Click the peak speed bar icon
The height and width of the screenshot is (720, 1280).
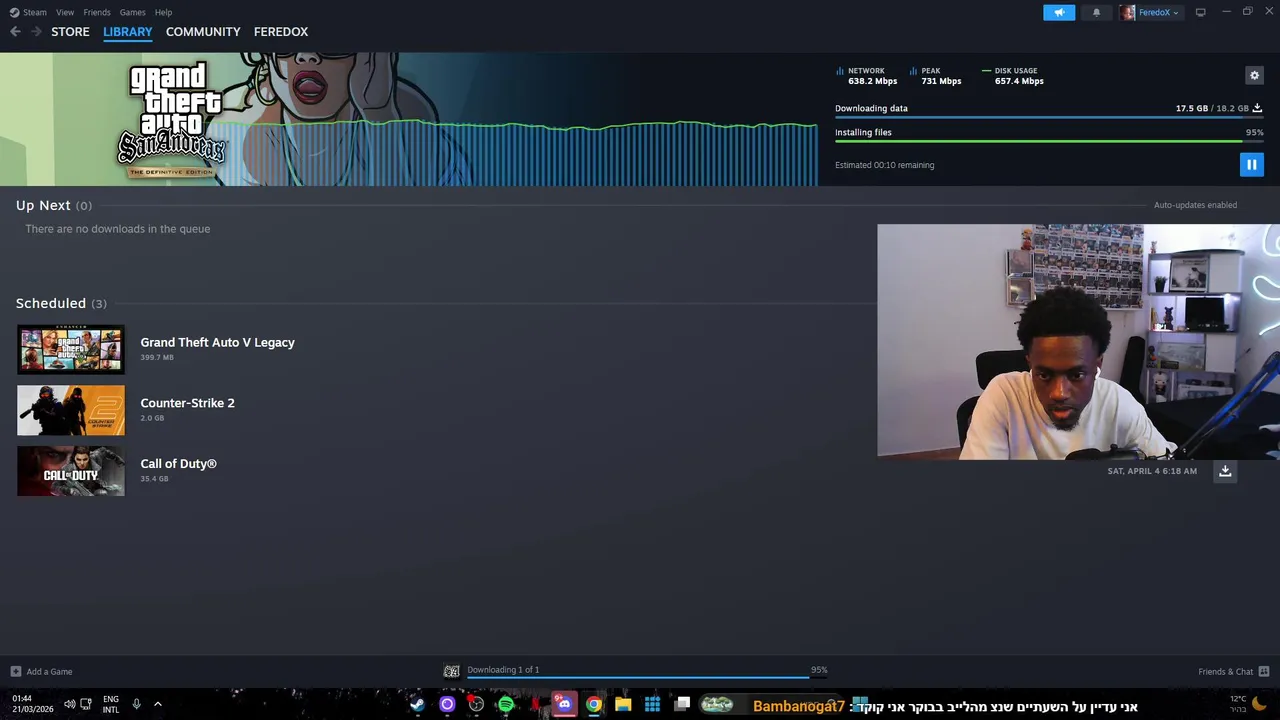click(x=913, y=71)
